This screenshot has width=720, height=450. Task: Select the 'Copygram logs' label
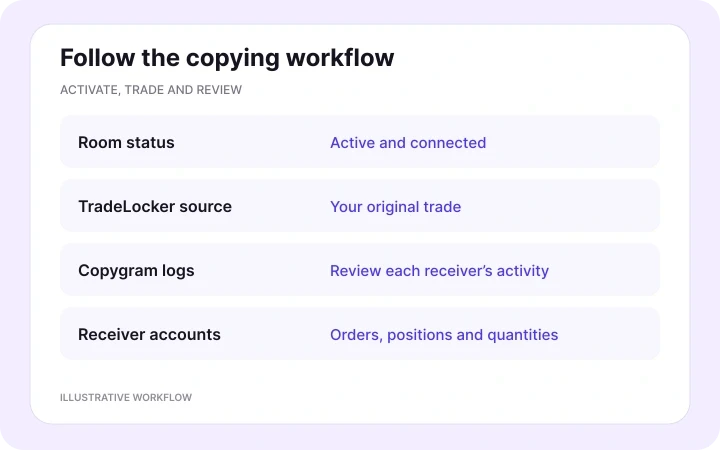coord(136,271)
